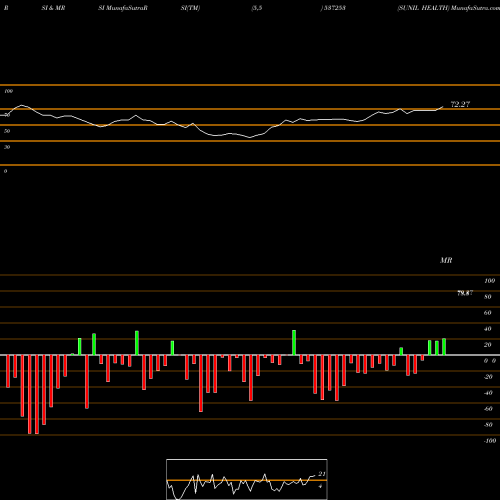Click the RSI value 72.27 label
The height and width of the screenshot is (500, 500).
click(x=460, y=104)
